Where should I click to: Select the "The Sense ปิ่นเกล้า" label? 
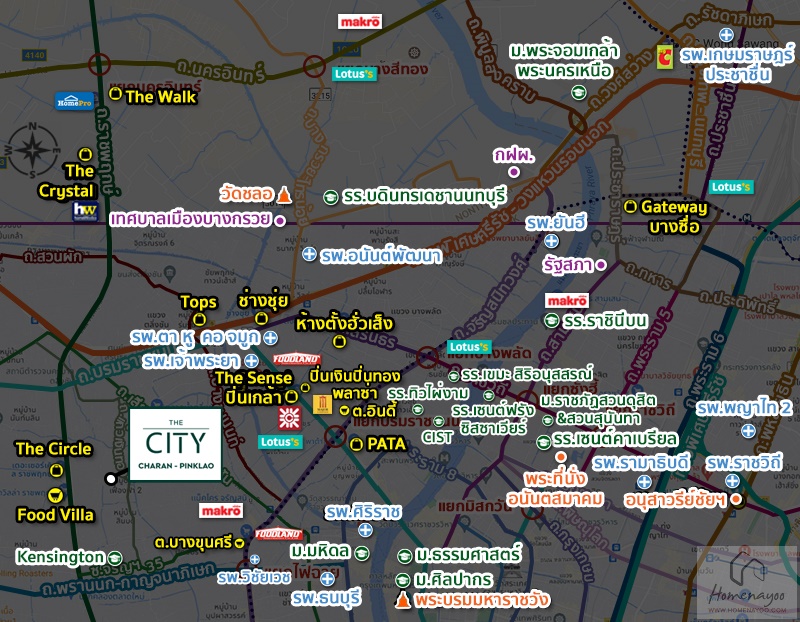pos(254,387)
